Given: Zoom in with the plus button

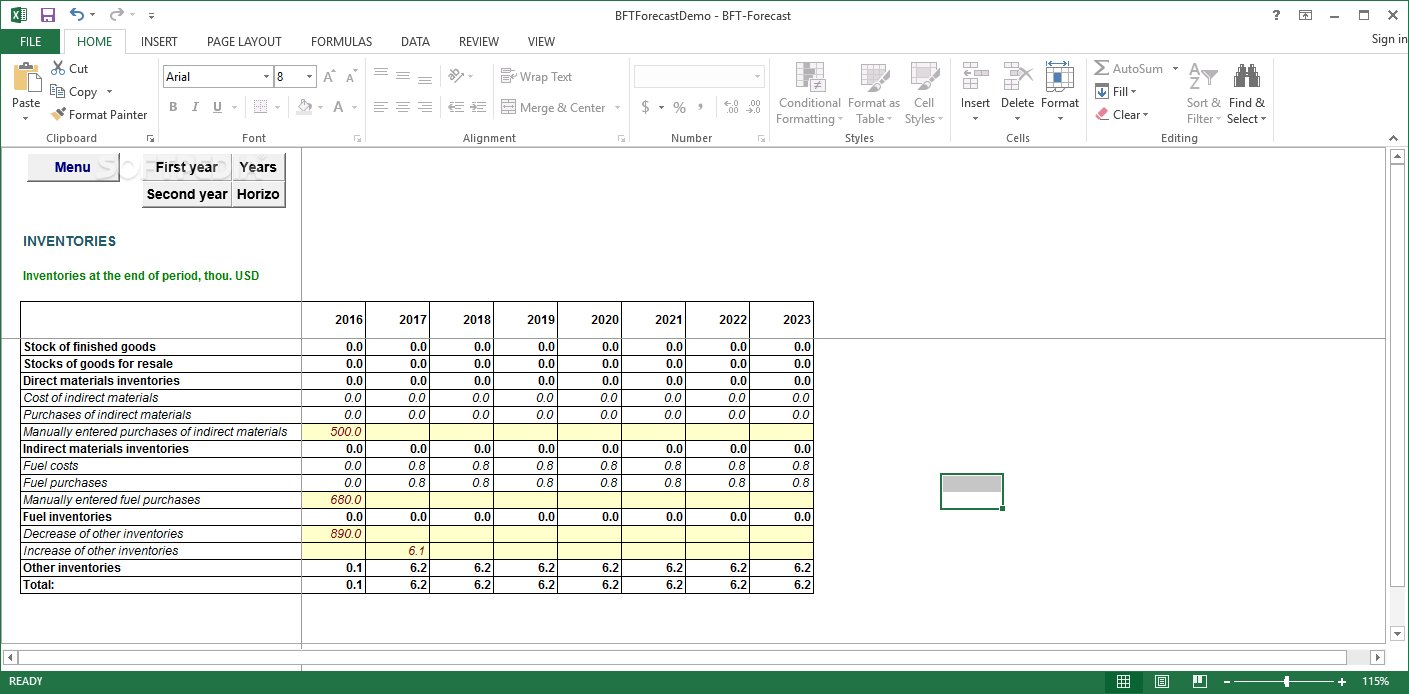Looking at the screenshot, I should click(1342, 682).
